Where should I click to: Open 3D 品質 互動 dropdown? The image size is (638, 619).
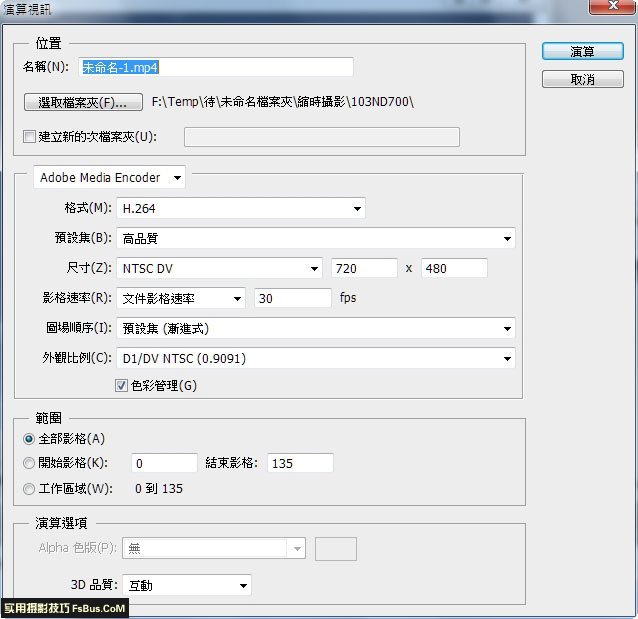coord(187,585)
